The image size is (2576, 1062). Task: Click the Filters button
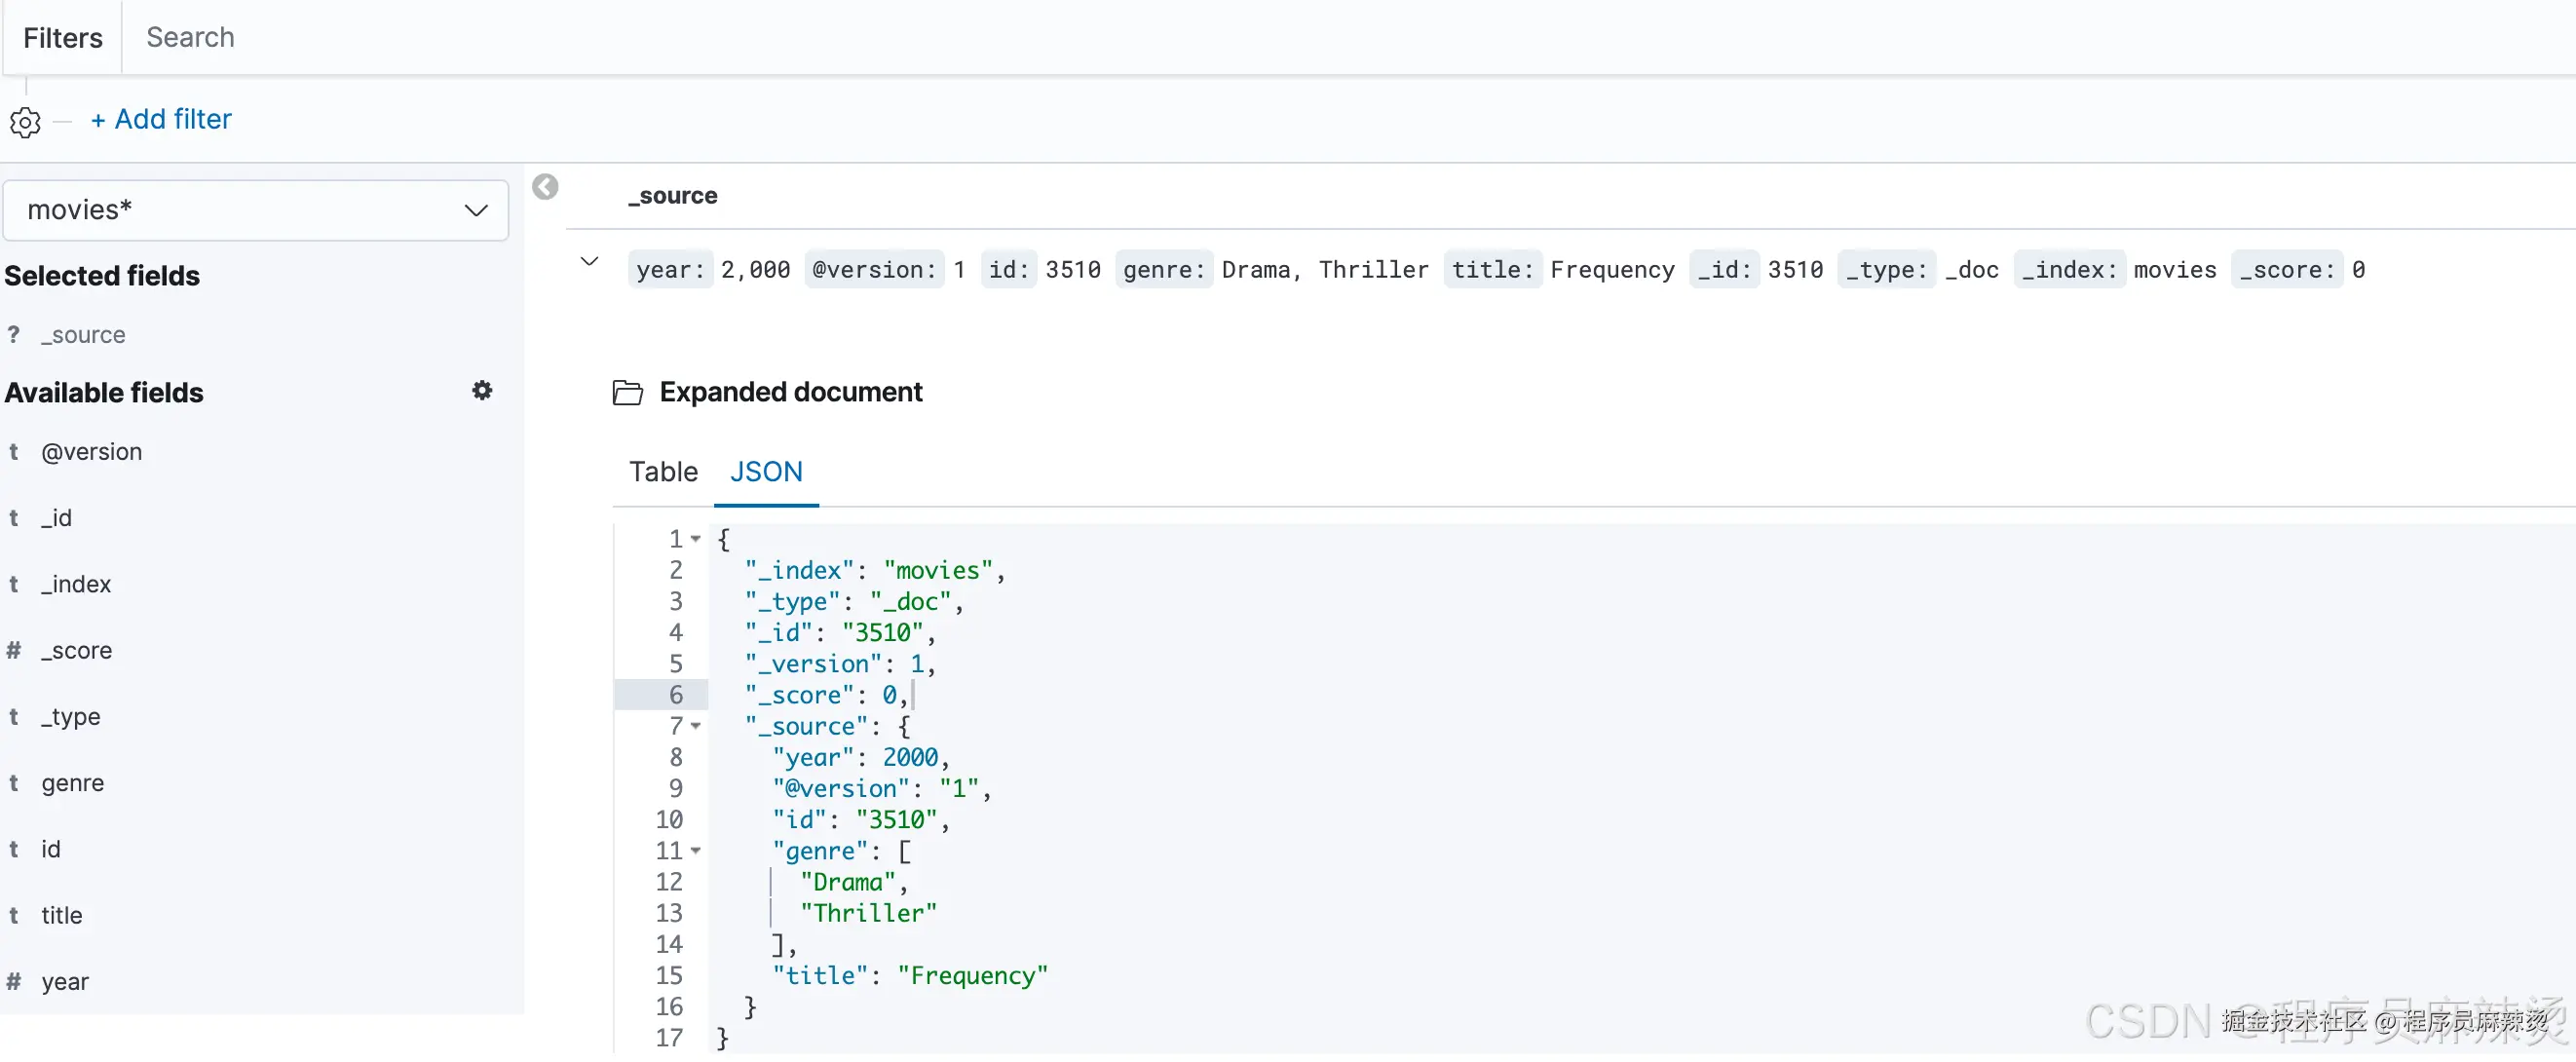pos(62,38)
